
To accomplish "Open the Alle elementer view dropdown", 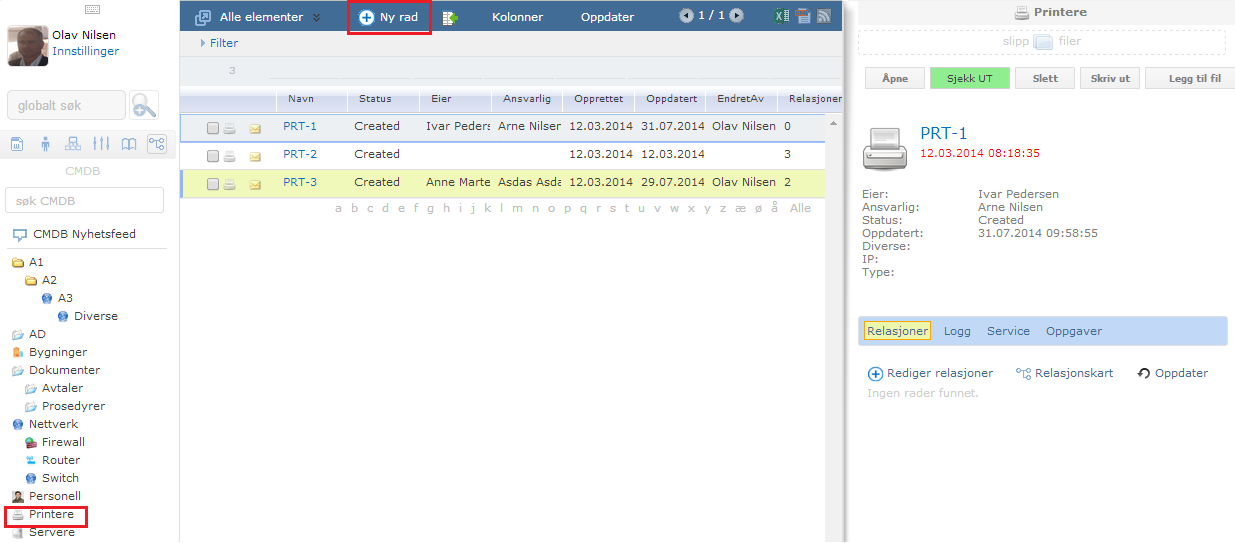I will click(258, 17).
